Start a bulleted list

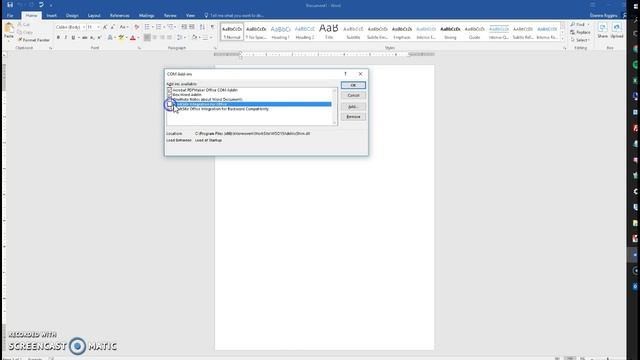pyautogui.click(x=147, y=27)
